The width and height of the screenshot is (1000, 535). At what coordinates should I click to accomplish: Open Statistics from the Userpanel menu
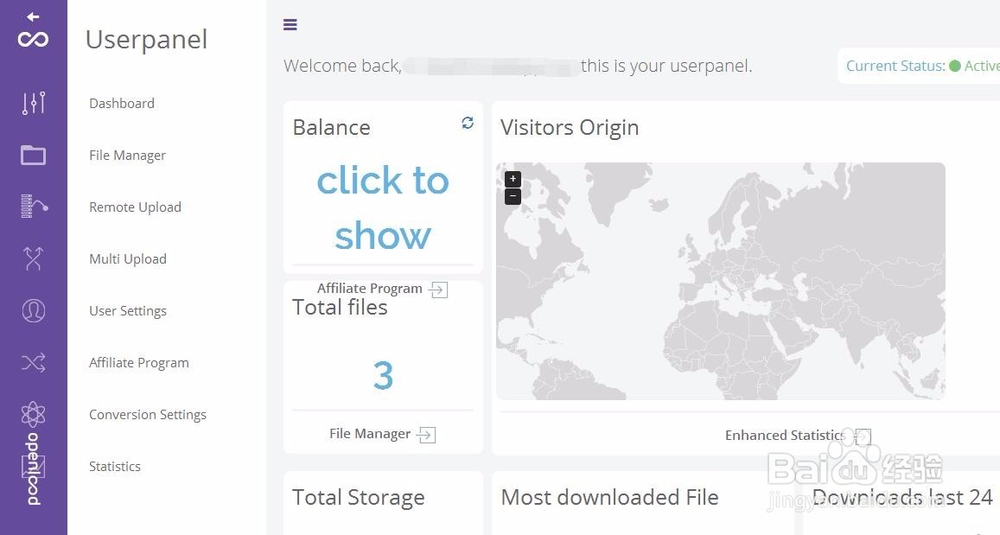point(115,467)
